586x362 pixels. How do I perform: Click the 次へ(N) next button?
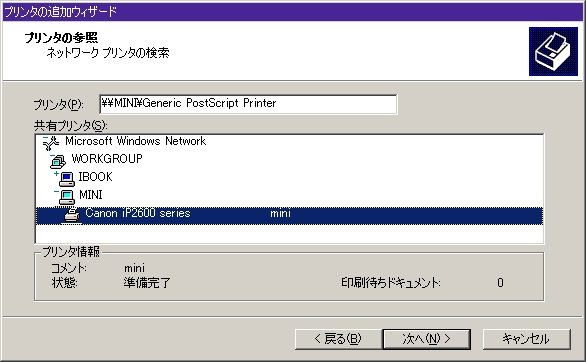(426, 339)
